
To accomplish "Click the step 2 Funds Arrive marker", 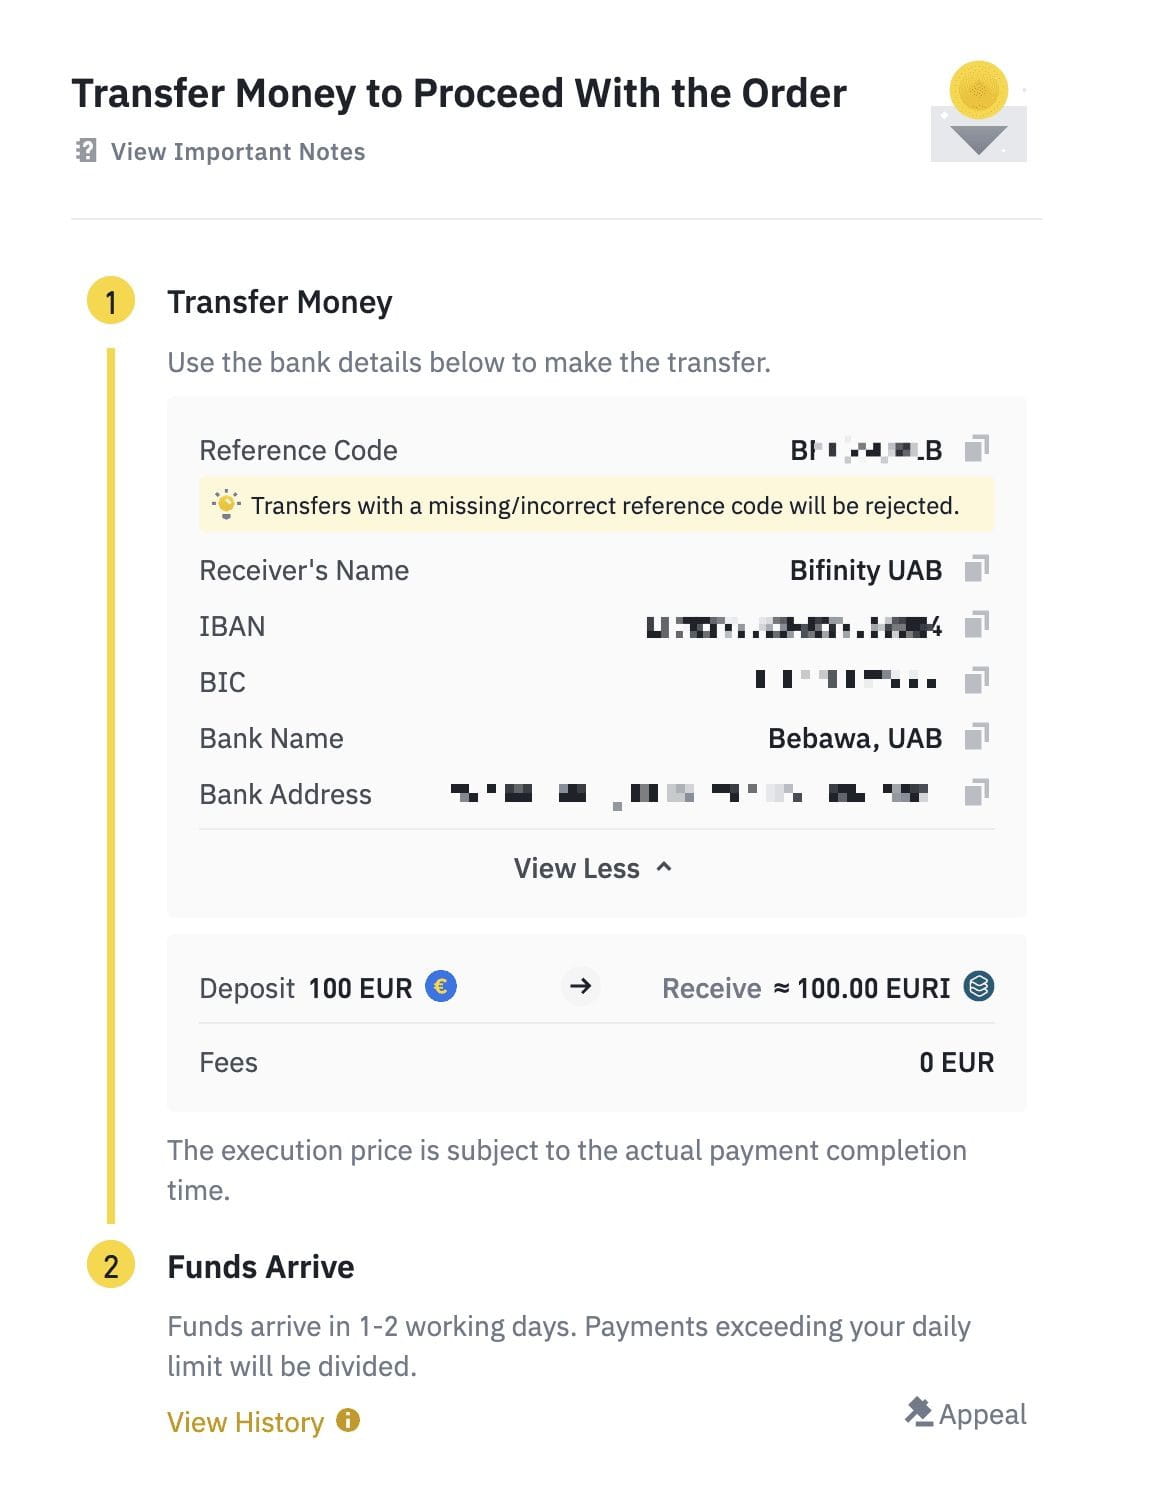I will [x=111, y=1266].
